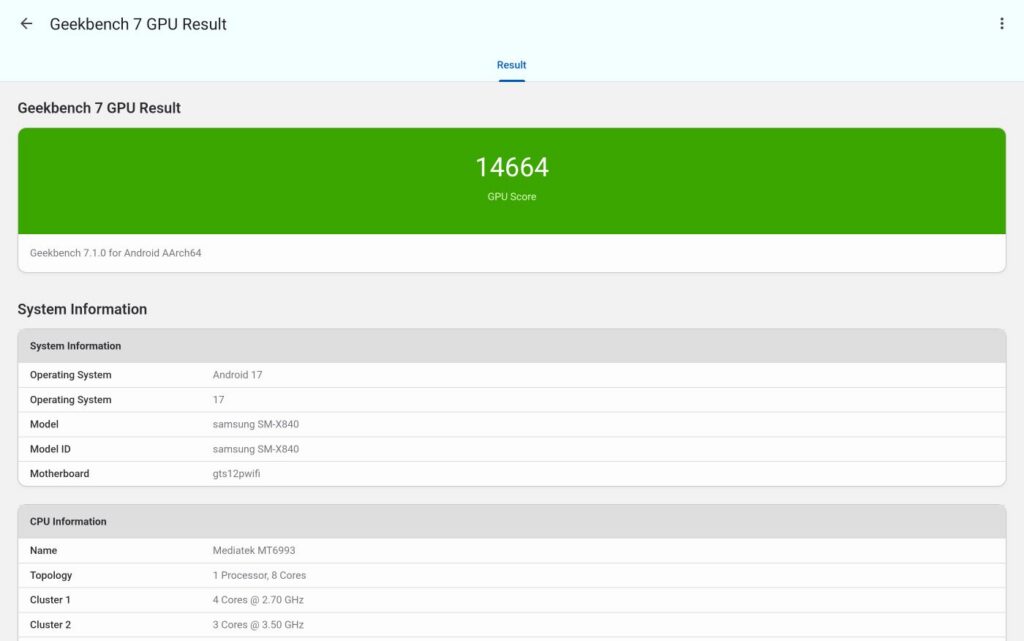This screenshot has width=1024, height=641.
Task: Click the 'samsung SM-X840' value in the Model ID row
Action: [255, 449]
